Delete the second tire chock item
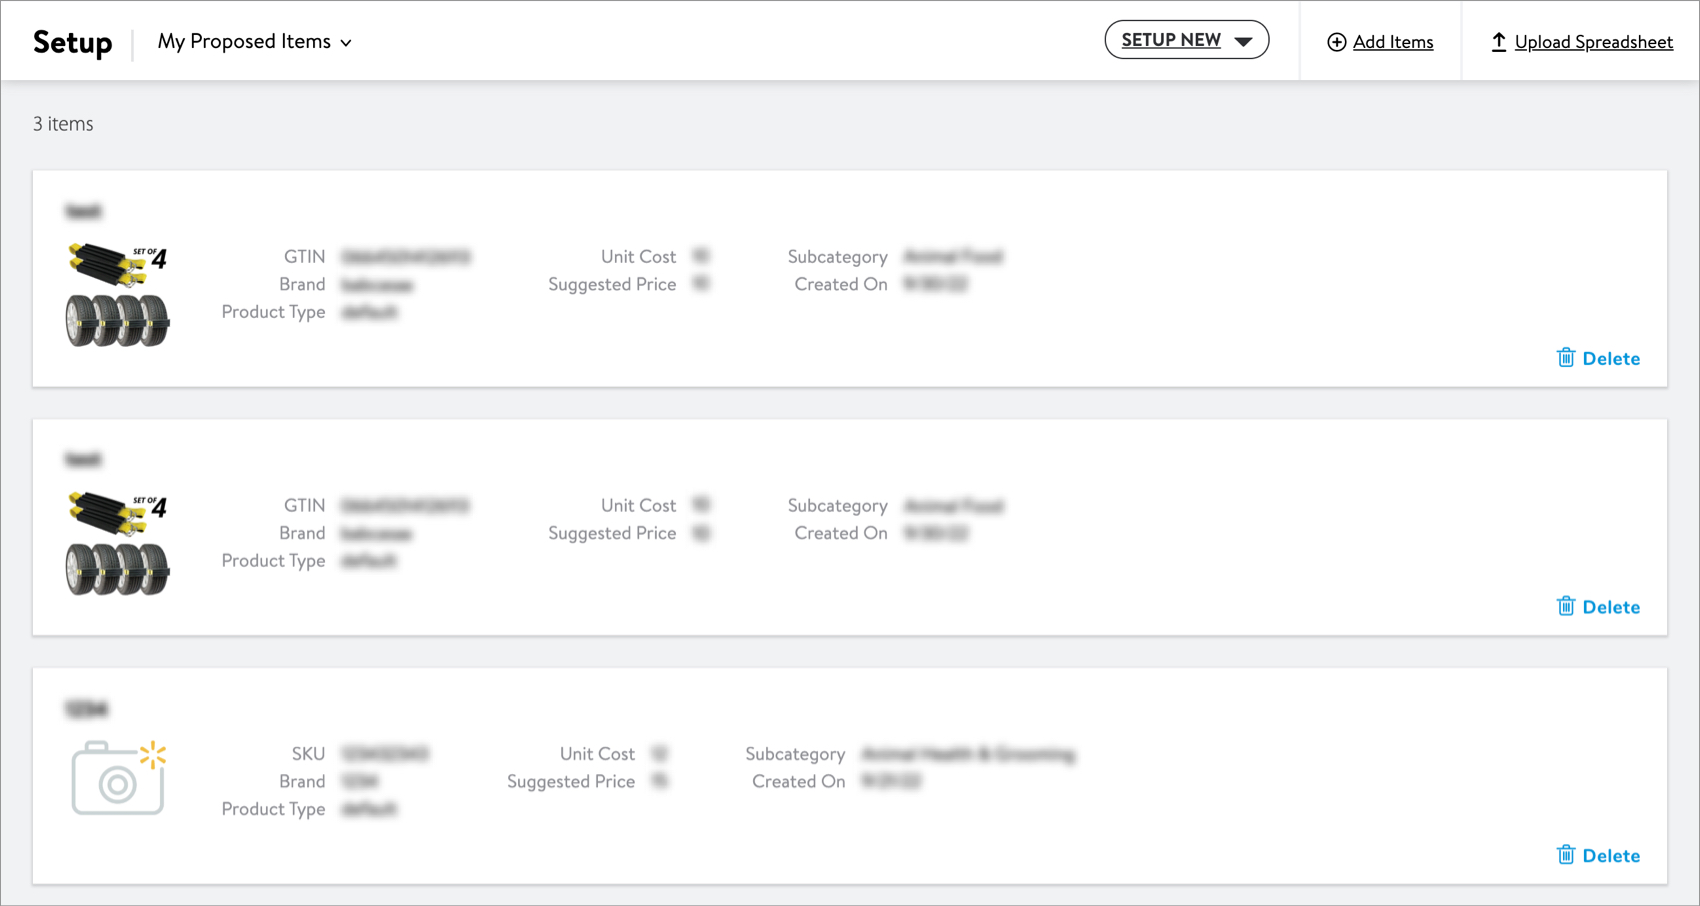1700x906 pixels. click(x=1598, y=607)
